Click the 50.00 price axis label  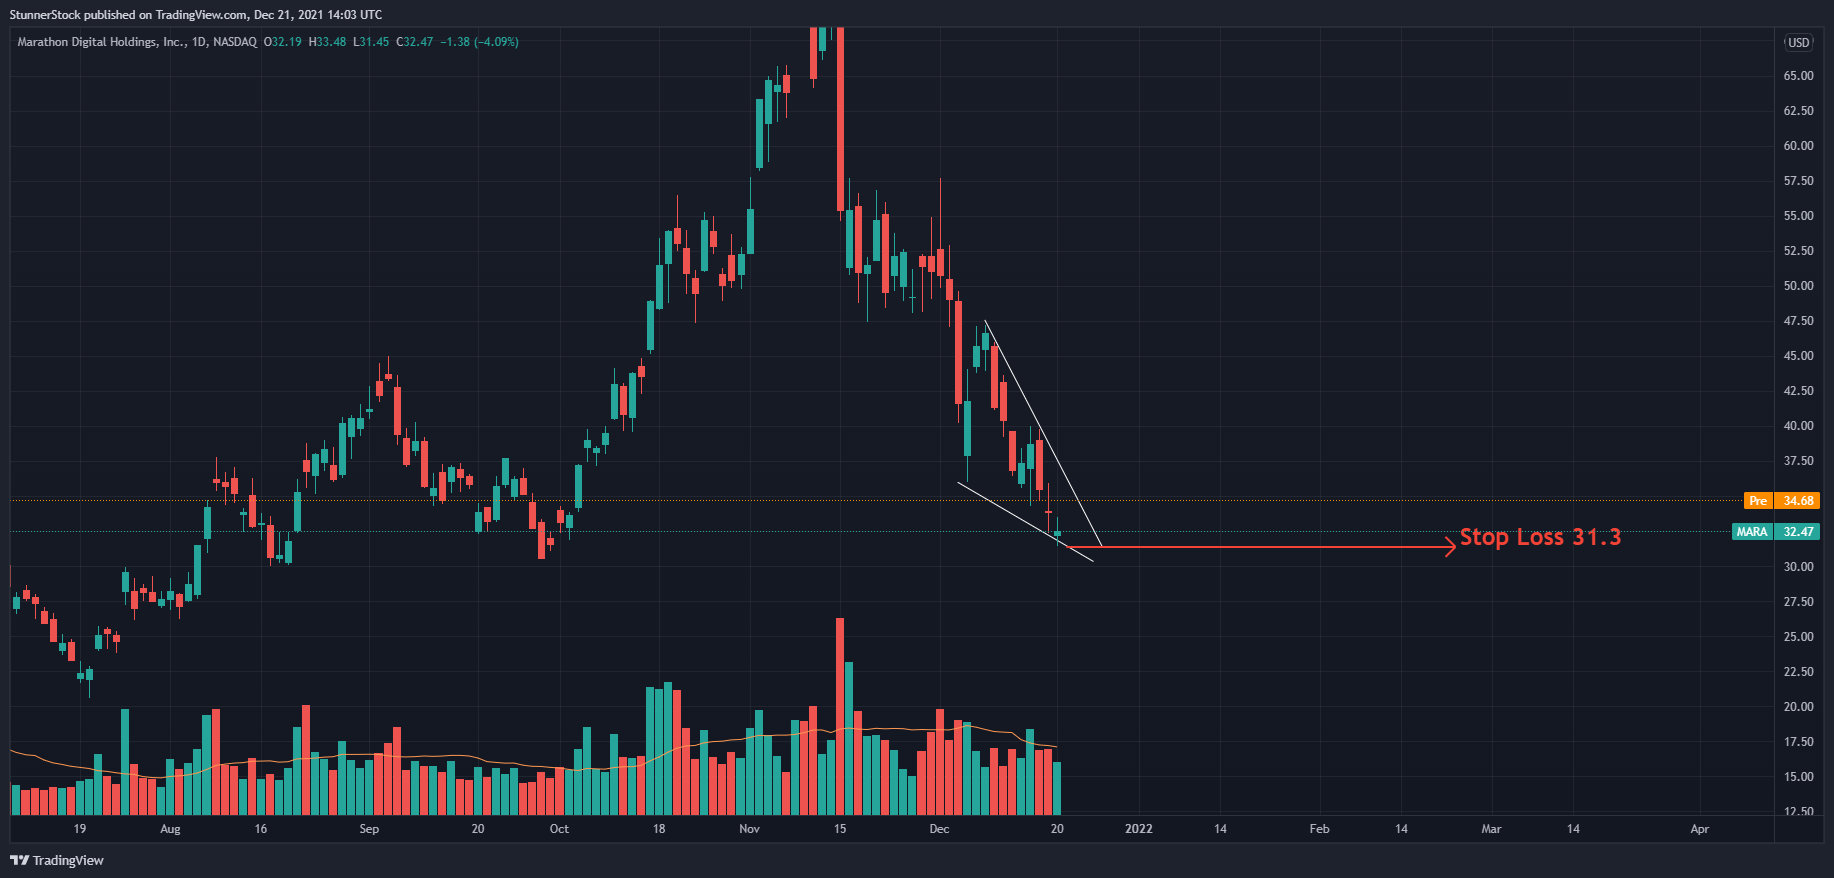(1798, 286)
